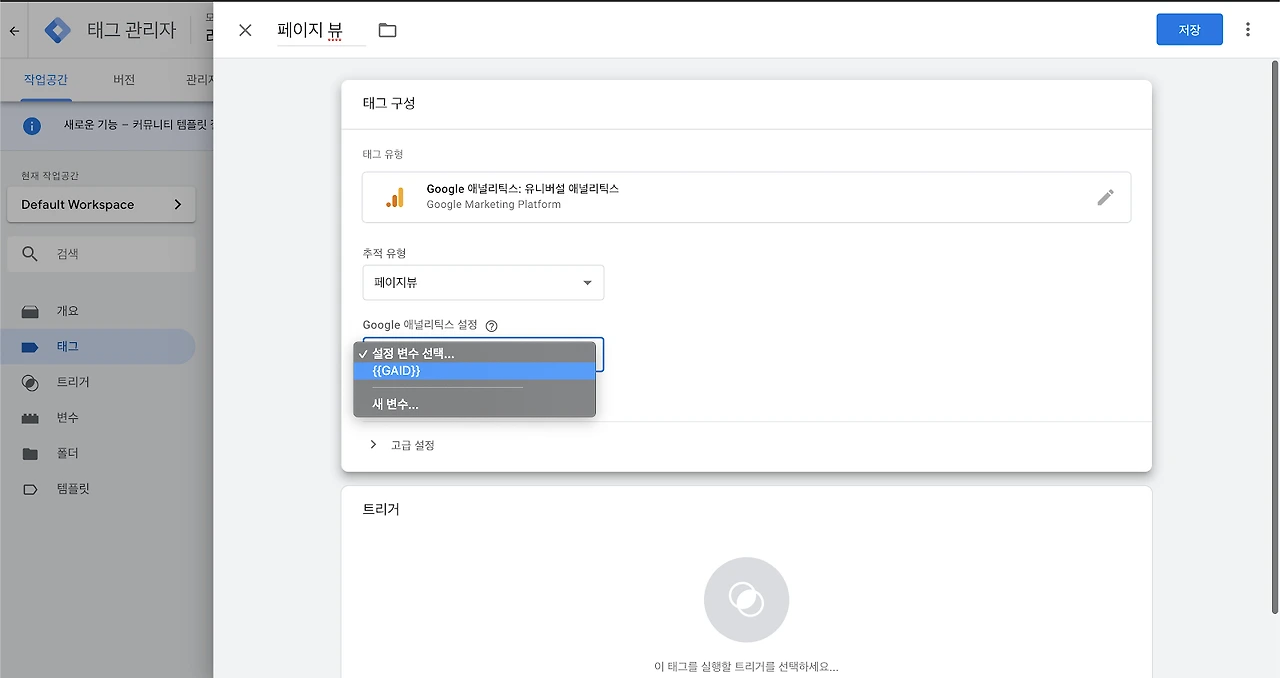Open the Default Workspace selector
Image resolution: width=1280 pixels, height=678 pixels.
tap(101, 204)
